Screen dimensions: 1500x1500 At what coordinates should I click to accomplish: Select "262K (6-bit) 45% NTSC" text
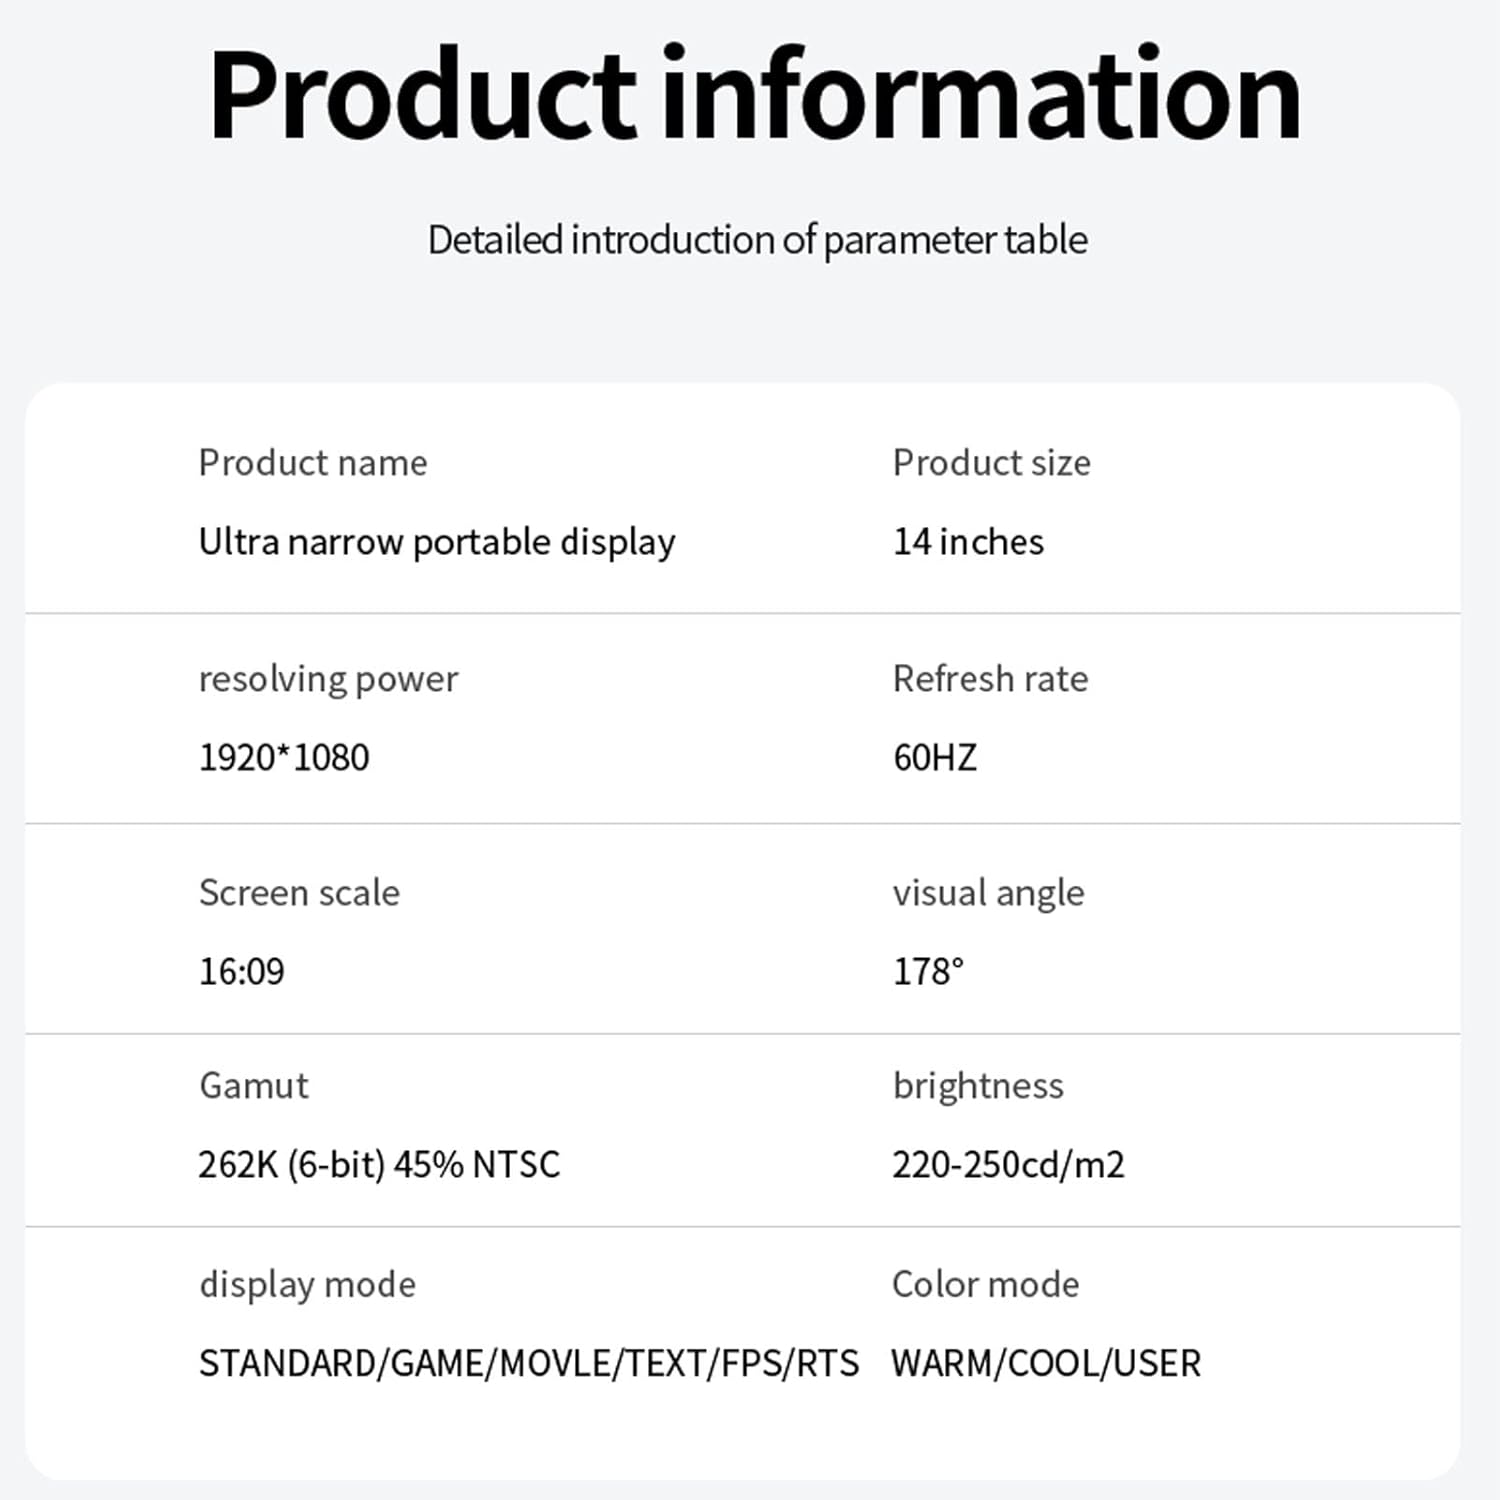click(x=379, y=1165)
